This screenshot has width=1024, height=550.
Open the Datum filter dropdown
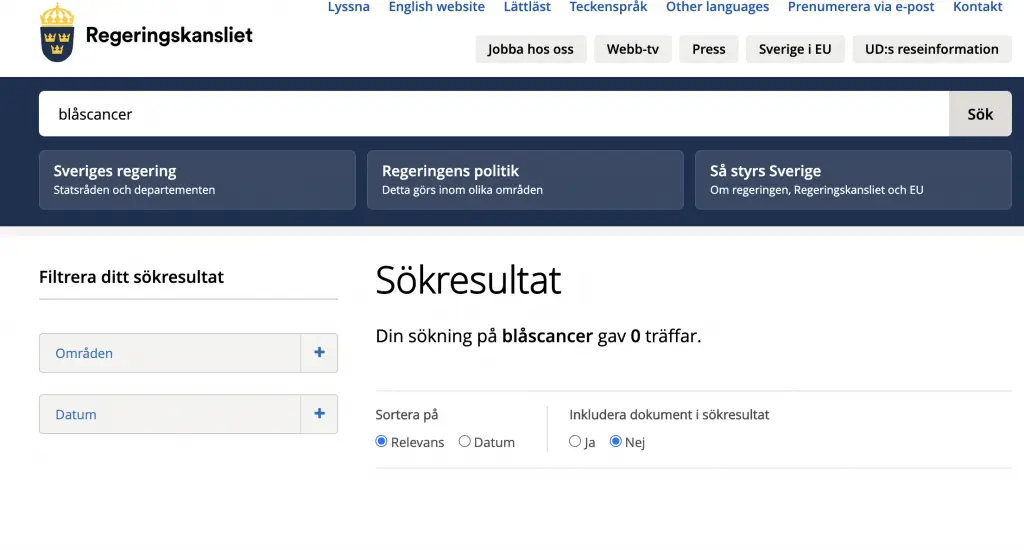click(x=170, y=414)
